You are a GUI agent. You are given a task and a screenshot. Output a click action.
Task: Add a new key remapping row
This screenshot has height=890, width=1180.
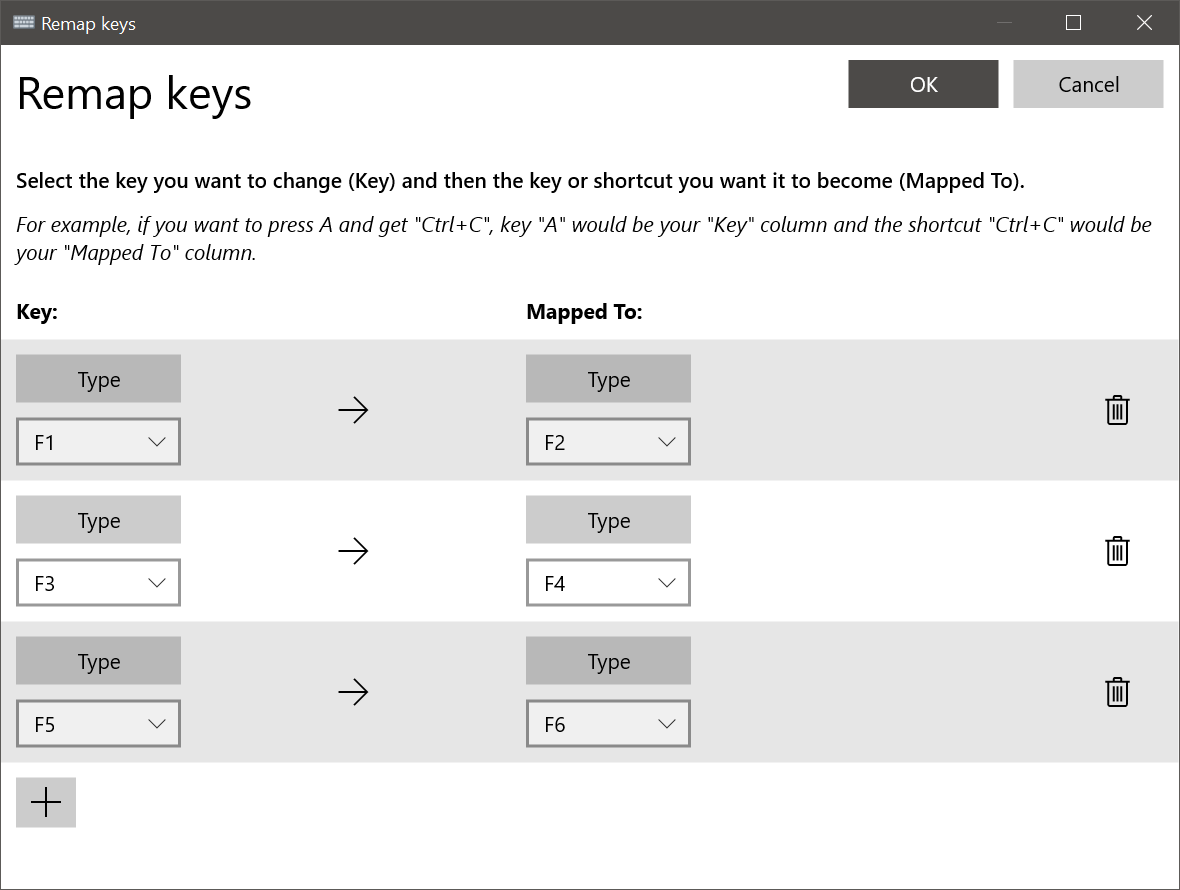coord(45,802)
